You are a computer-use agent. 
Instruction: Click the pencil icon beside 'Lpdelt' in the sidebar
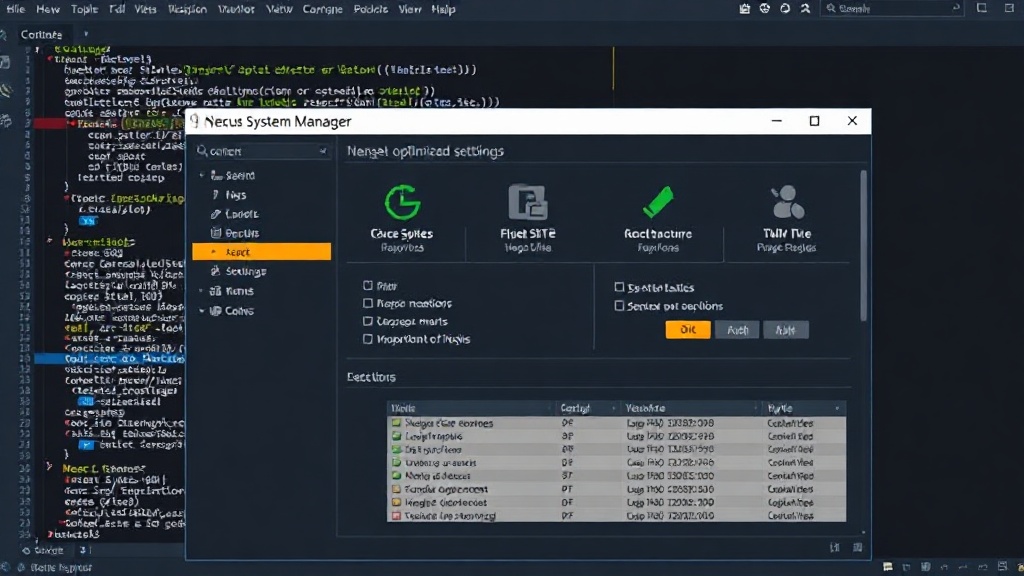[216, 214]
